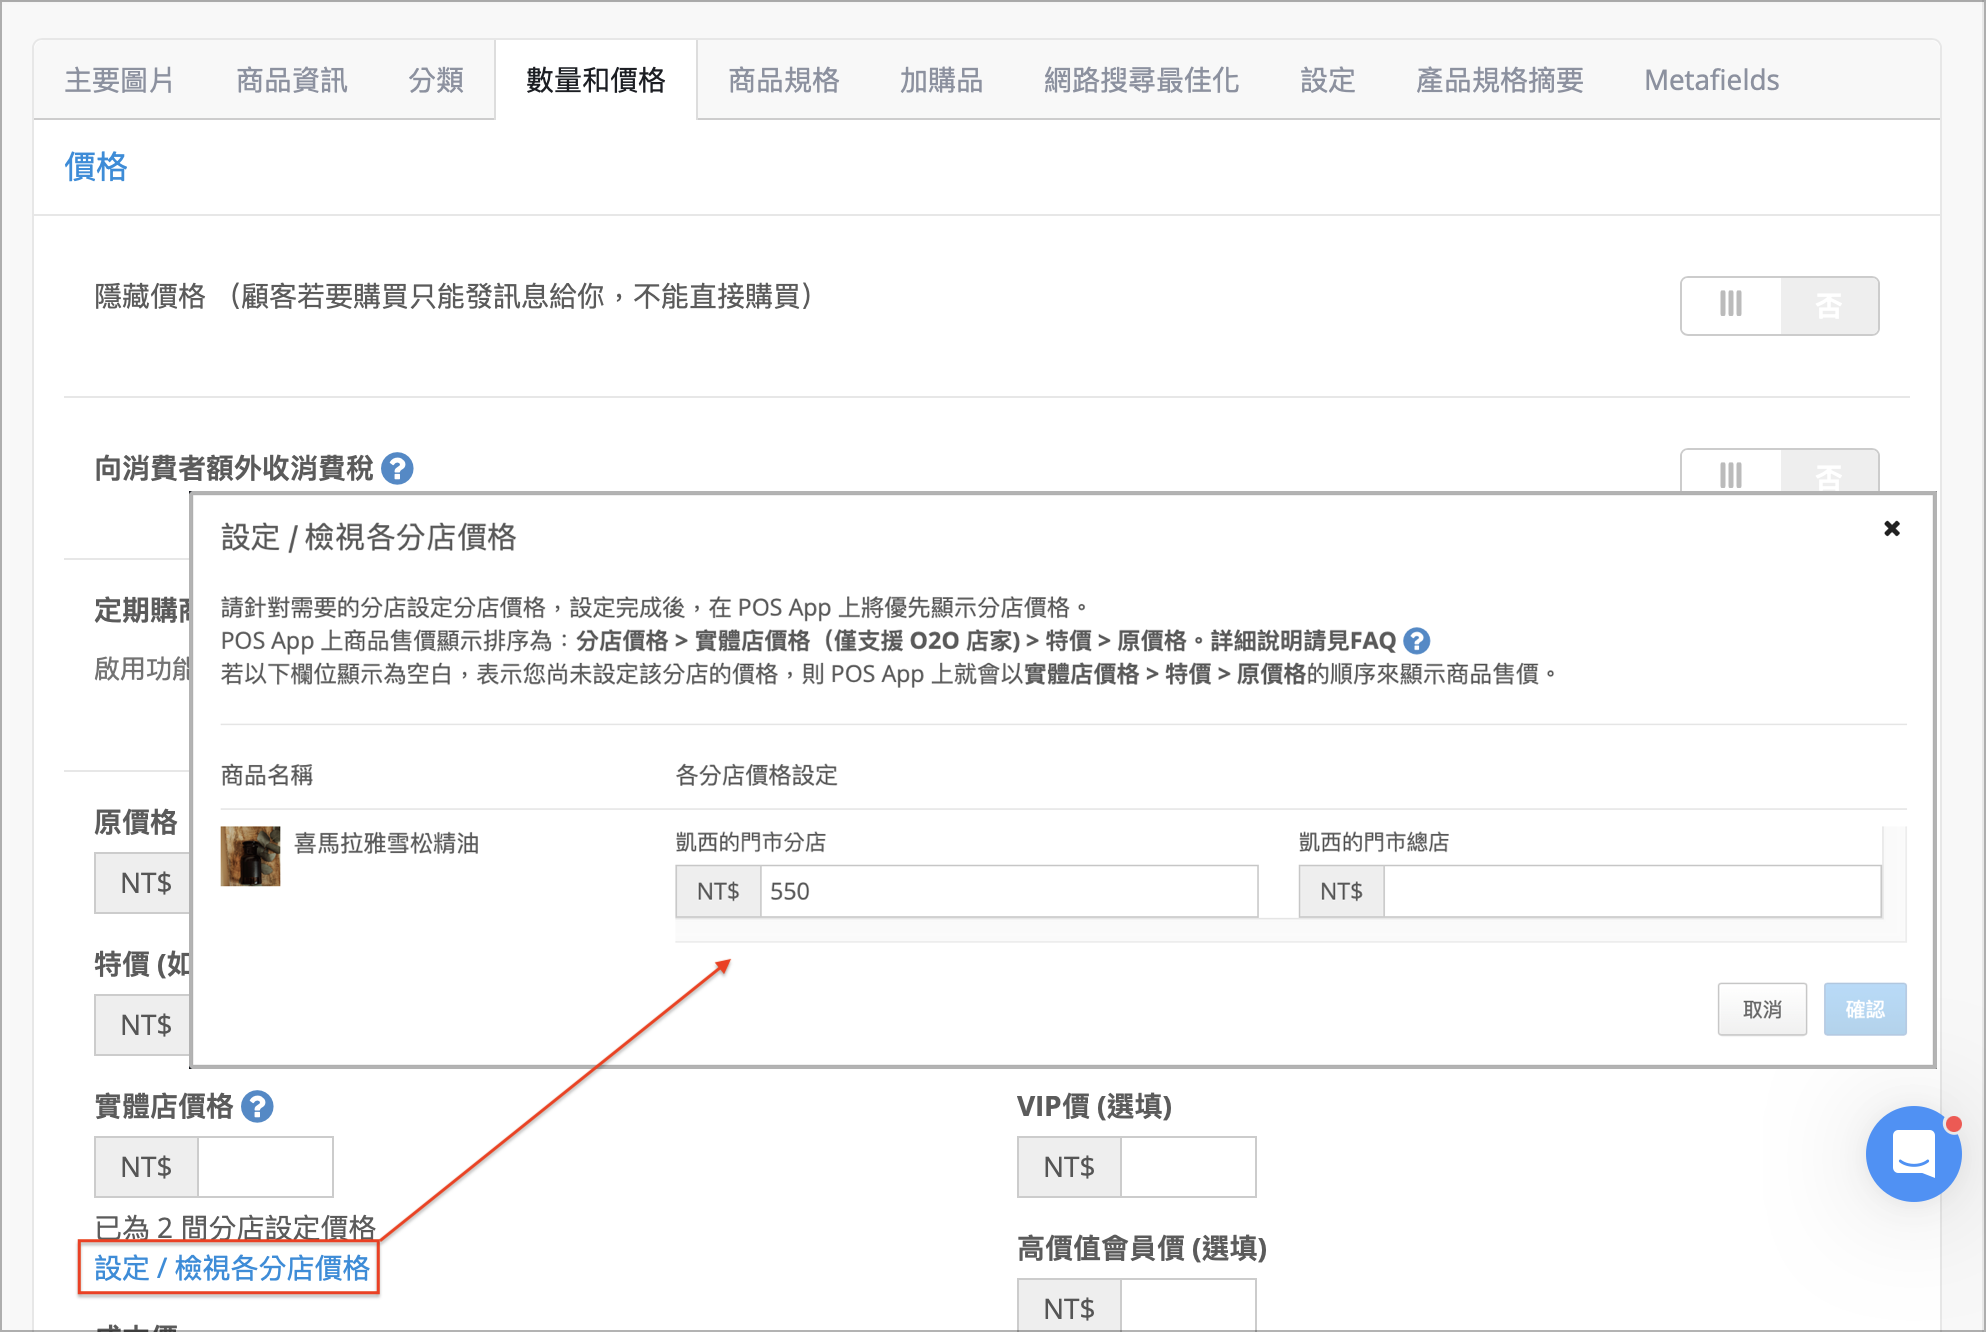Click help icon next to 實體店價格
The height and width of the screenshot is (1332, 1986).
(257, 1106)
